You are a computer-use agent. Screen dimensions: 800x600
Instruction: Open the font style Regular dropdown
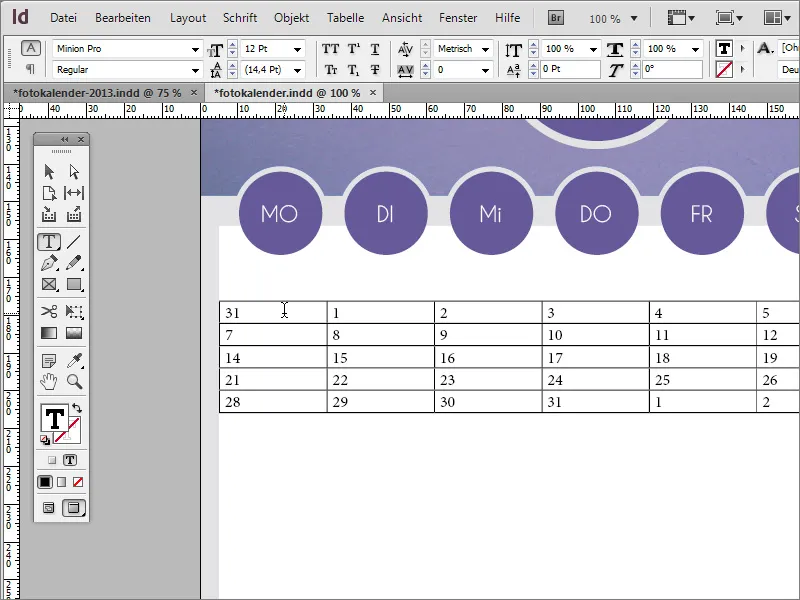(195, 70)
